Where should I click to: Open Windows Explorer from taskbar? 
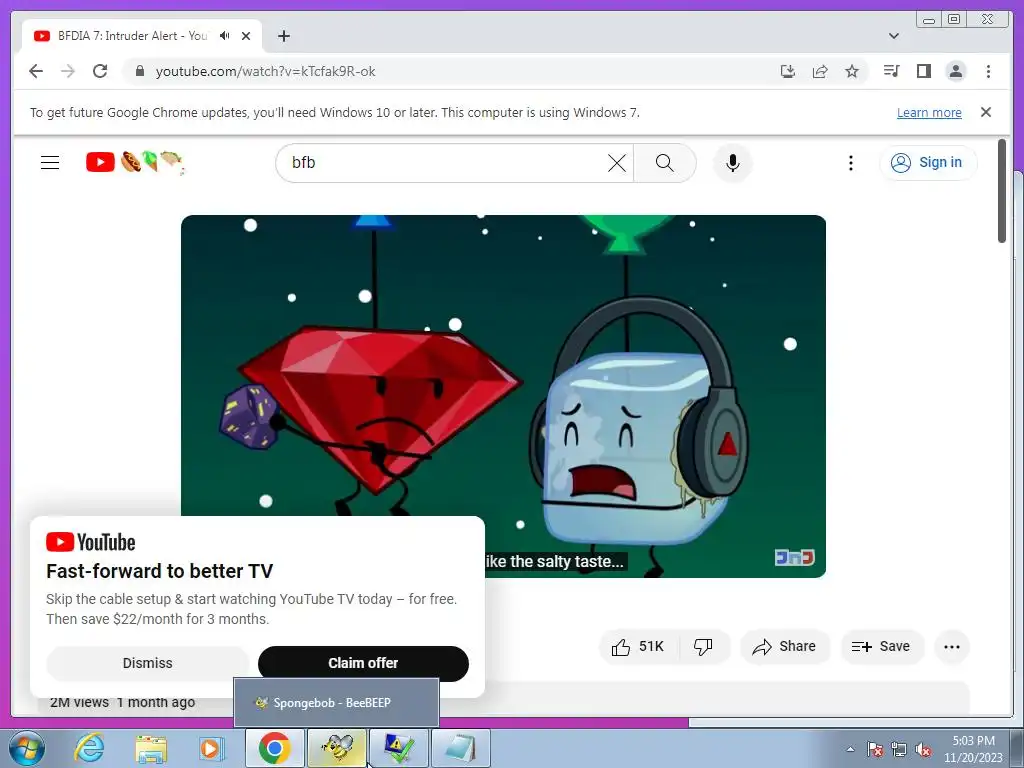pos(151,748)
